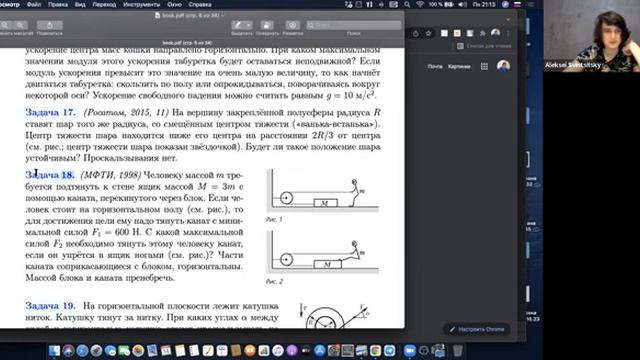Open the Картинки link in Chrome
This screenshot has width=640, height=360.
click(x=459, y=66)
